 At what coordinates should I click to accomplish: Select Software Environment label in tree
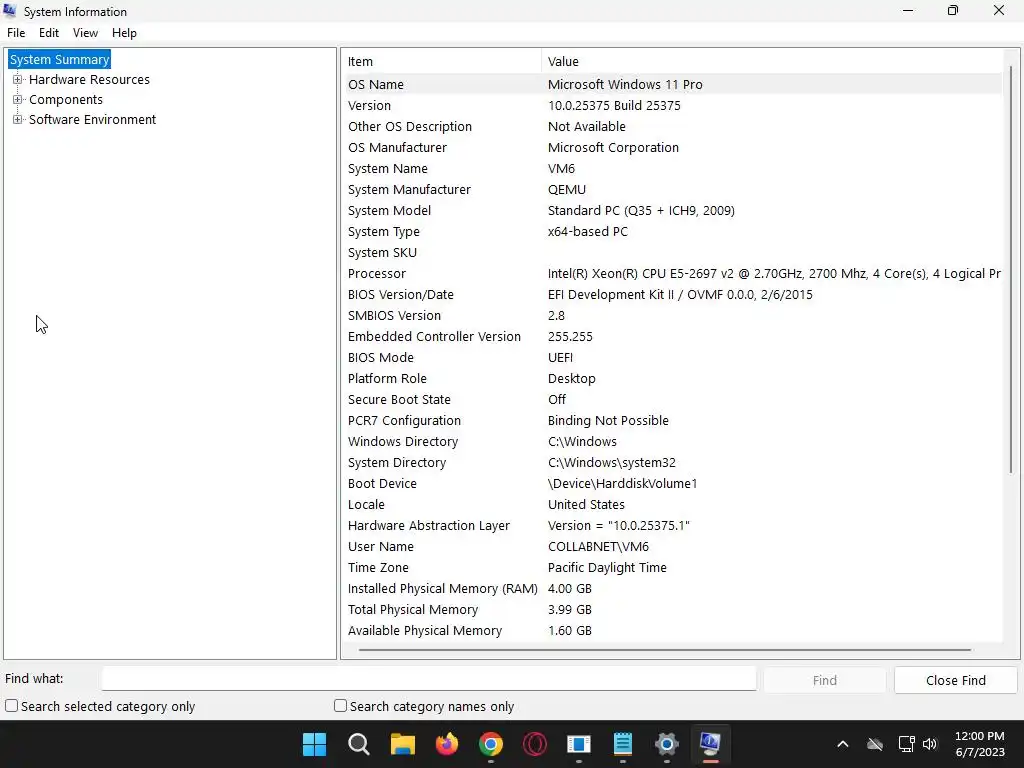pos(93,120)
